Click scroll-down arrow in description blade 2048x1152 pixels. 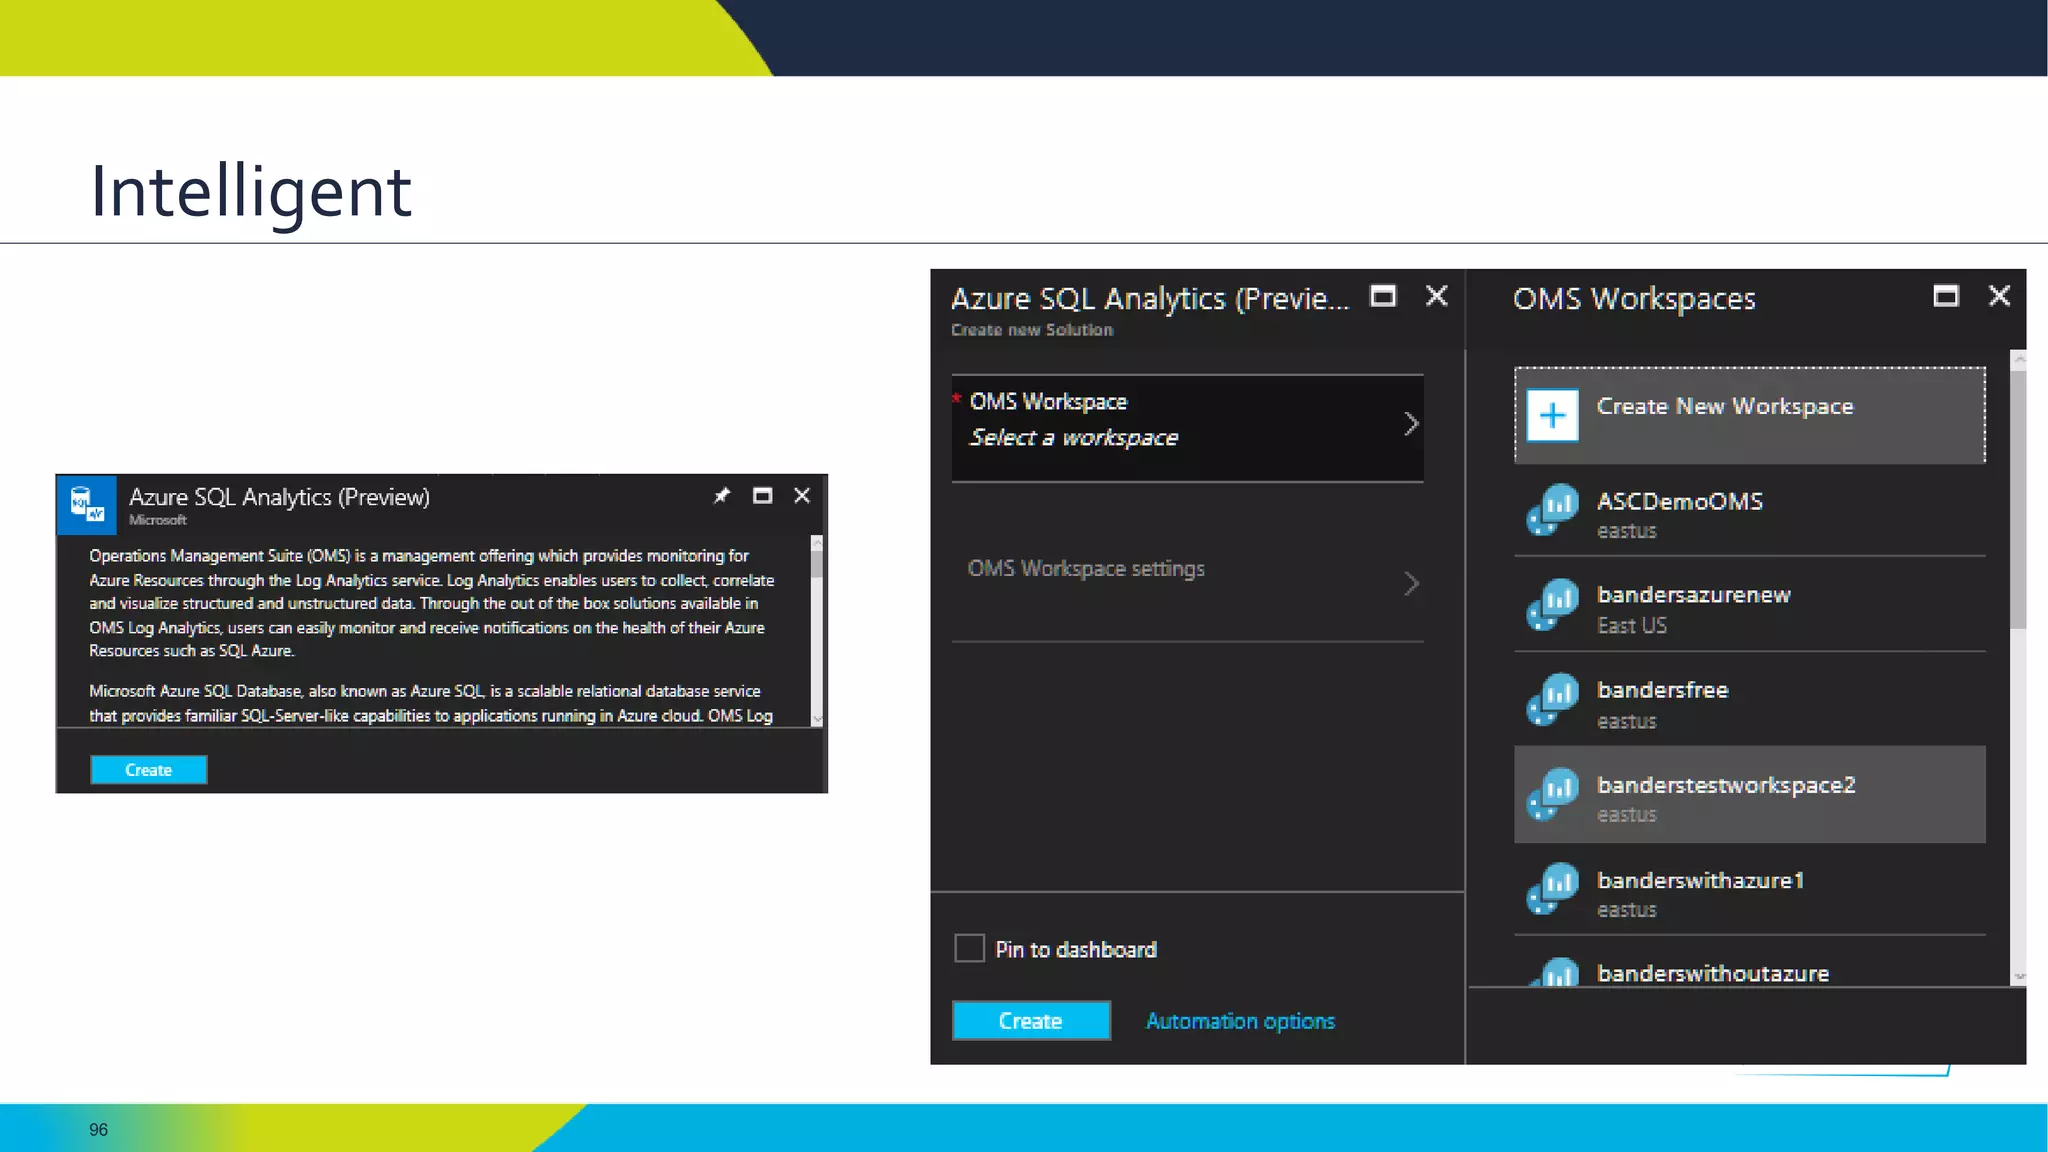[817, 719]
